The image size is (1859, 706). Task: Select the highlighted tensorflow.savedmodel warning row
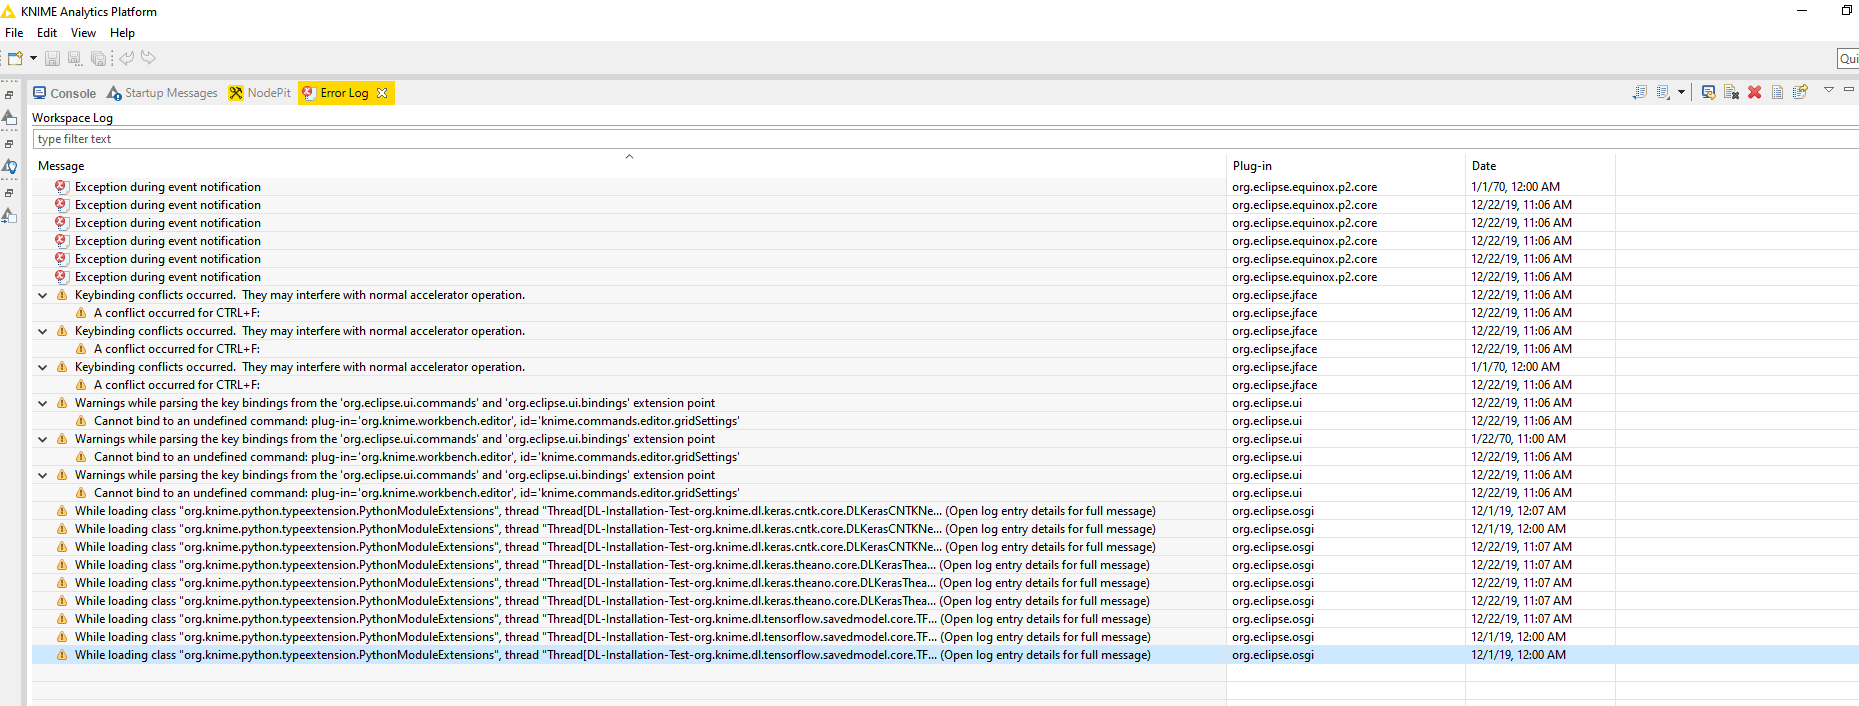[x=945, y=655]
